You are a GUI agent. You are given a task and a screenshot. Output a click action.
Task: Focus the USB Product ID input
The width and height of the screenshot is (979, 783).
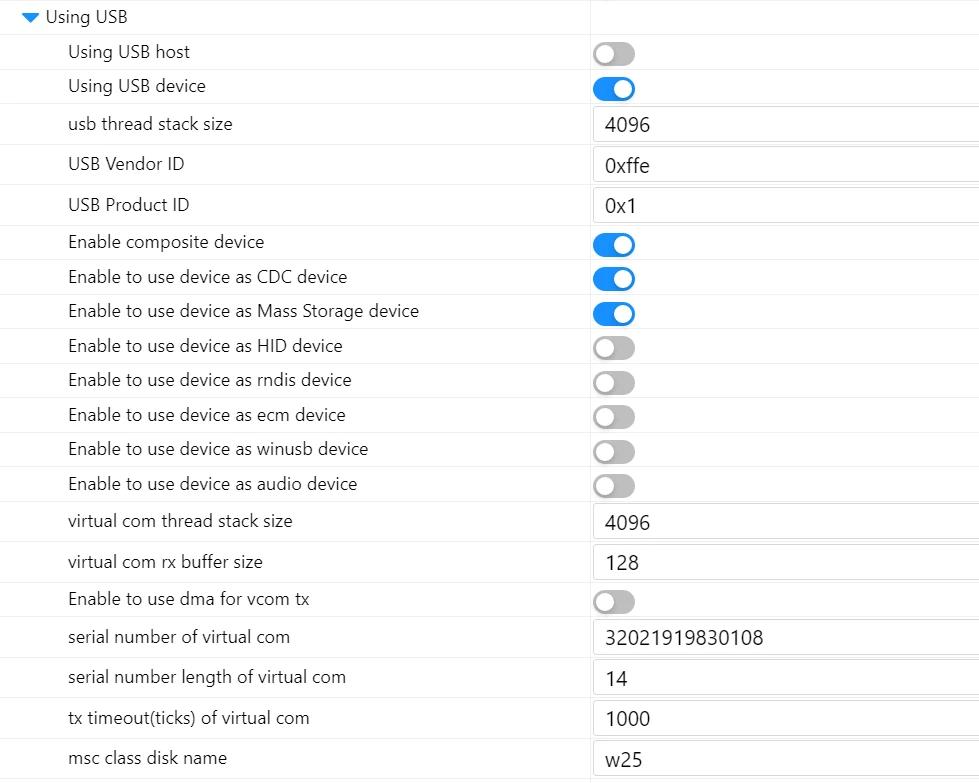[x=785, y=206]
